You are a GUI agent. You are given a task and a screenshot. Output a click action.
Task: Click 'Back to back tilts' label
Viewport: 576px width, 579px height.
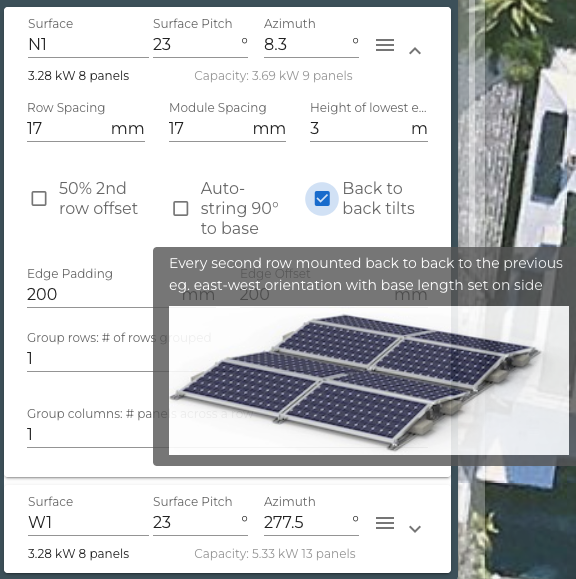[x=379, y=198]
